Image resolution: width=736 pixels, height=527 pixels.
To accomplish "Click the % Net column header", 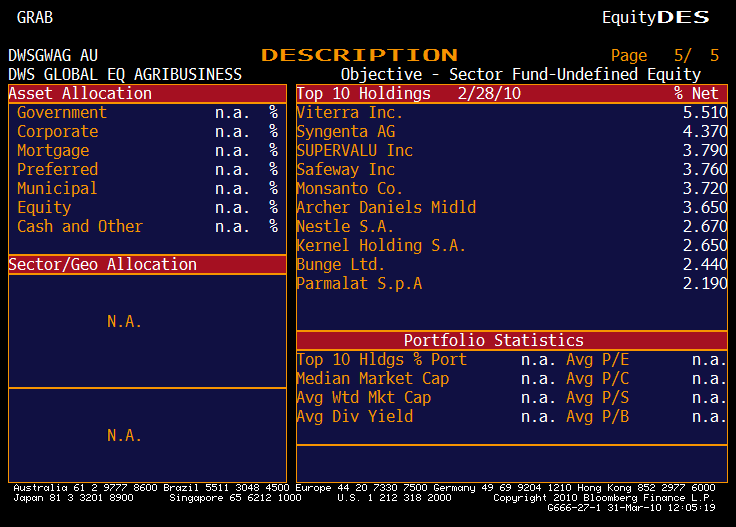I will [696, 93].
